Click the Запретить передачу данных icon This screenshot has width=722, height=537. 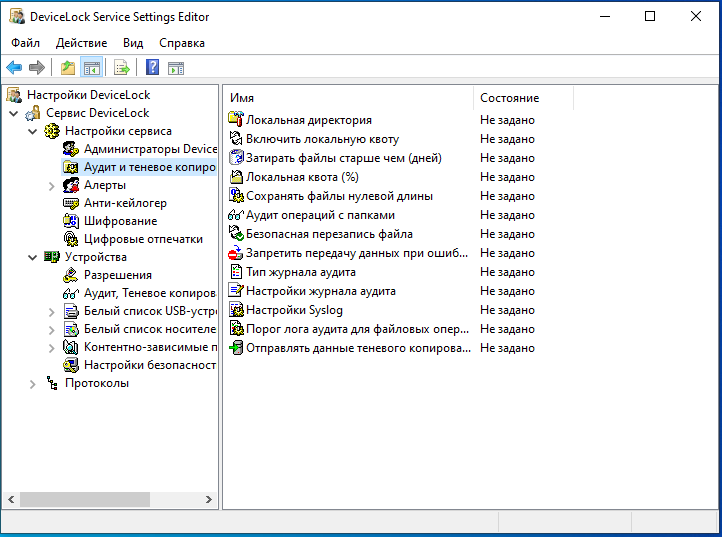point(236,252)
